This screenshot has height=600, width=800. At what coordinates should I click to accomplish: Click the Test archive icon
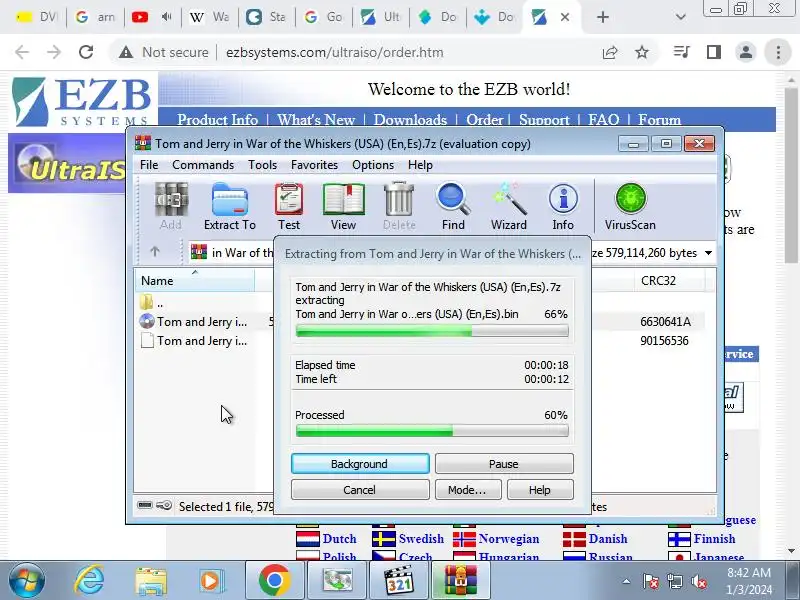point(289,206)
